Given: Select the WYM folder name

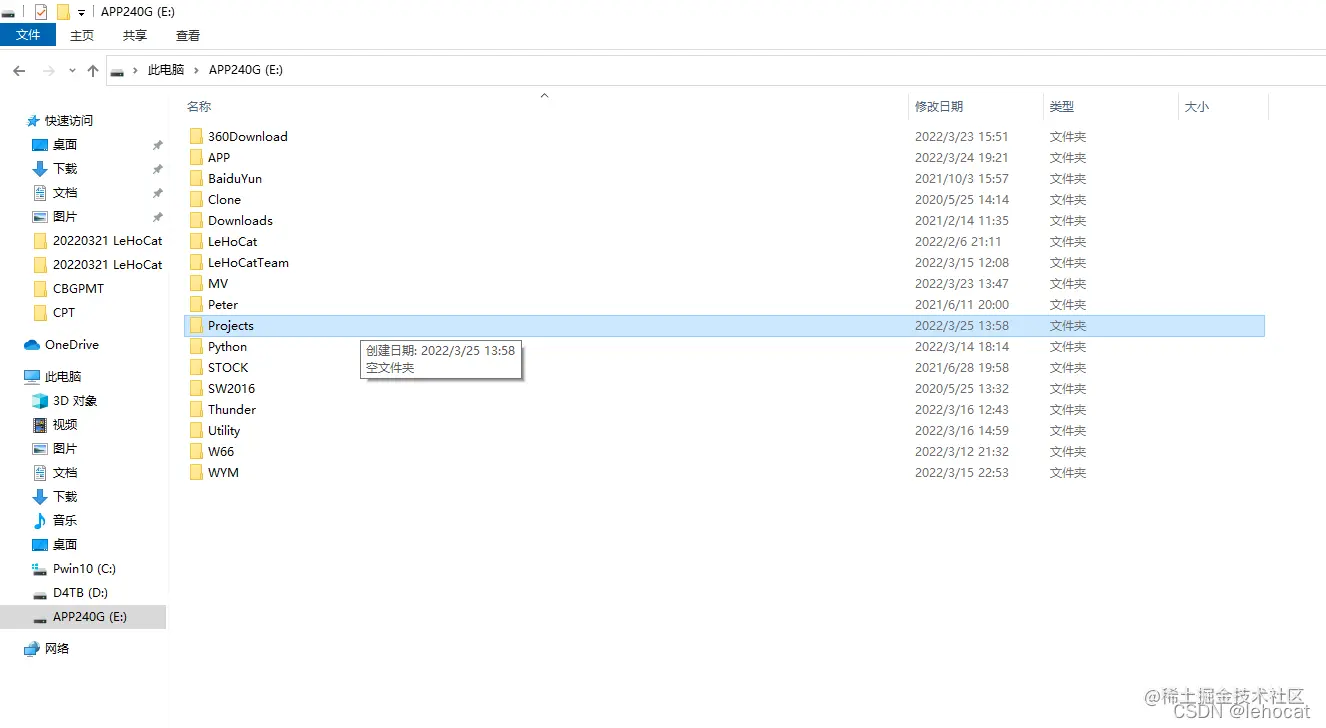Looking at the screenshot, I should (x=223, y=472).
